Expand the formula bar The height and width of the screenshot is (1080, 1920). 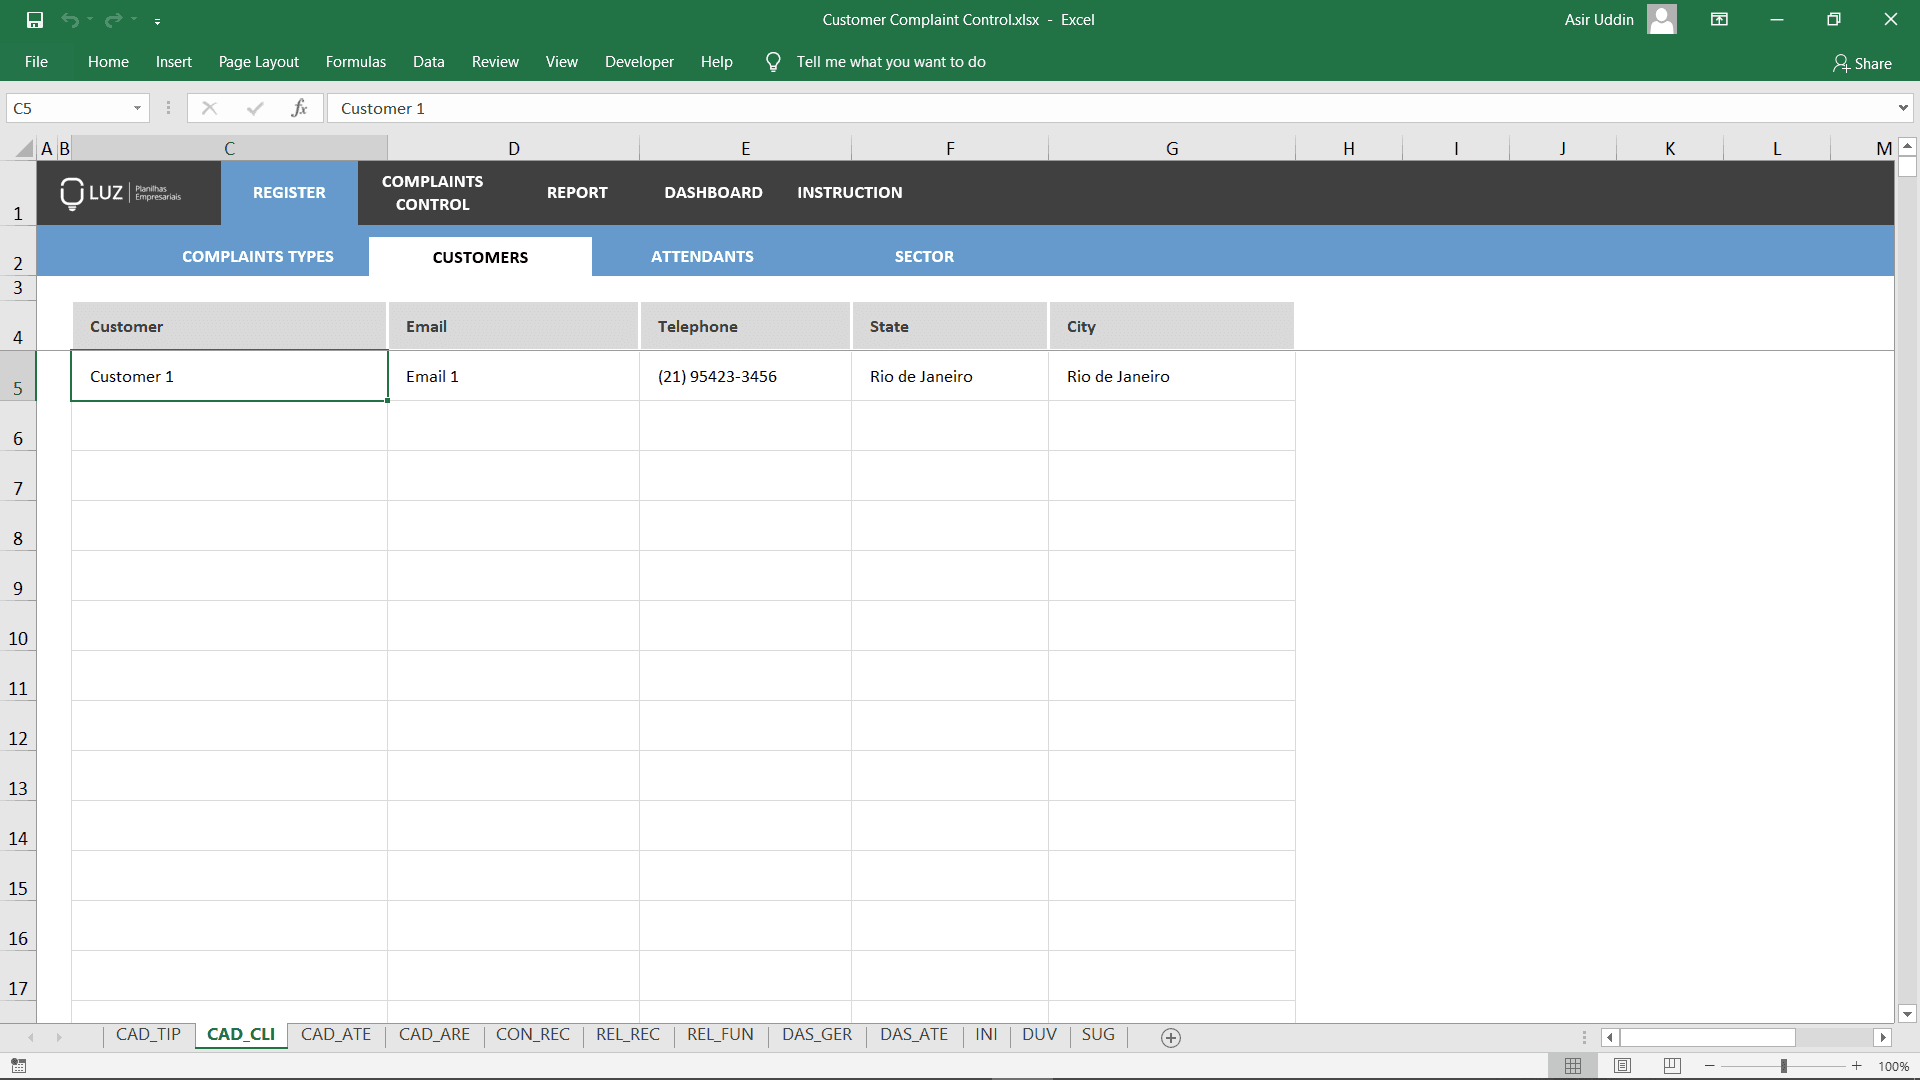[x=1903, y=107]
